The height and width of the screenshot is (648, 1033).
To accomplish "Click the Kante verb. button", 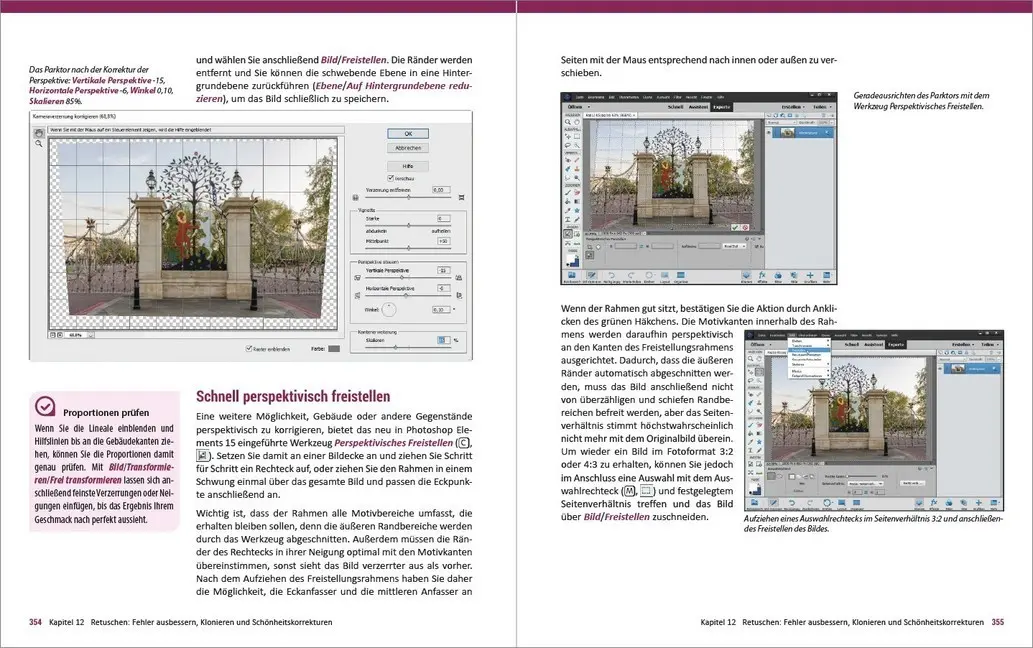I will (911, 483).
